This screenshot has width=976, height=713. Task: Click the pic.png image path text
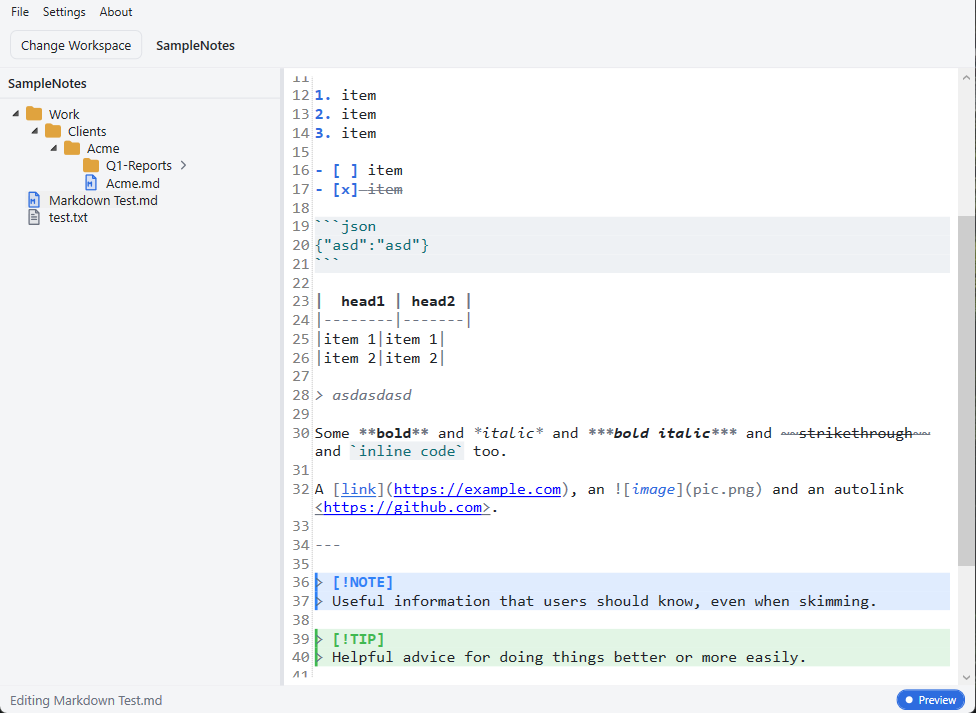click(x=723, y=489)
